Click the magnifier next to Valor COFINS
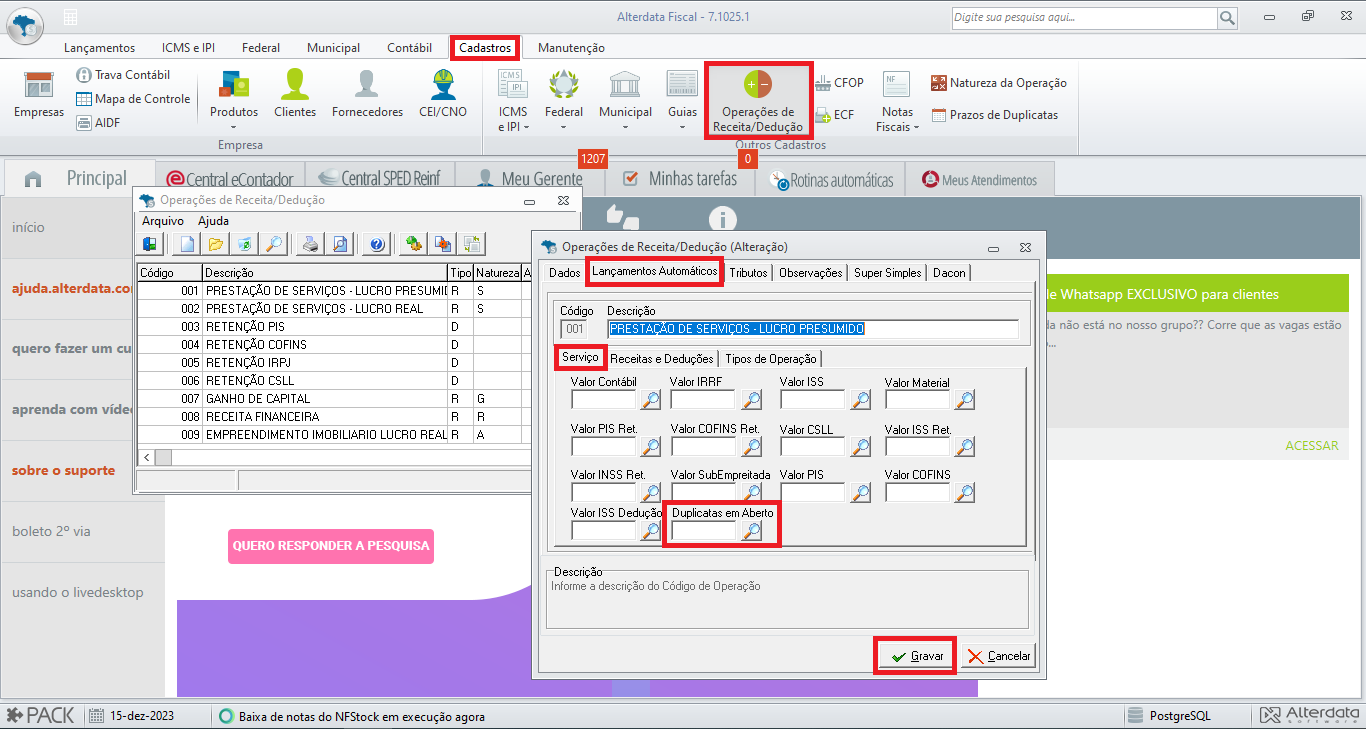The height and width of the screenshot is (729, 1366). point(964,492)
